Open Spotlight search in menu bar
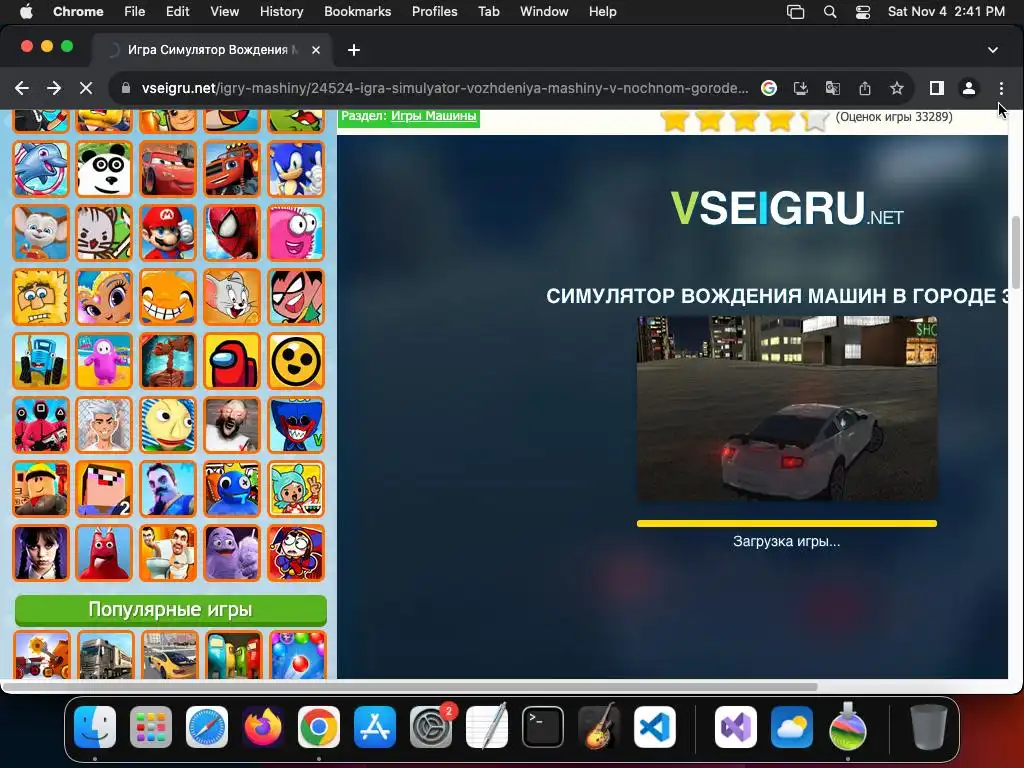 [829, 11]
